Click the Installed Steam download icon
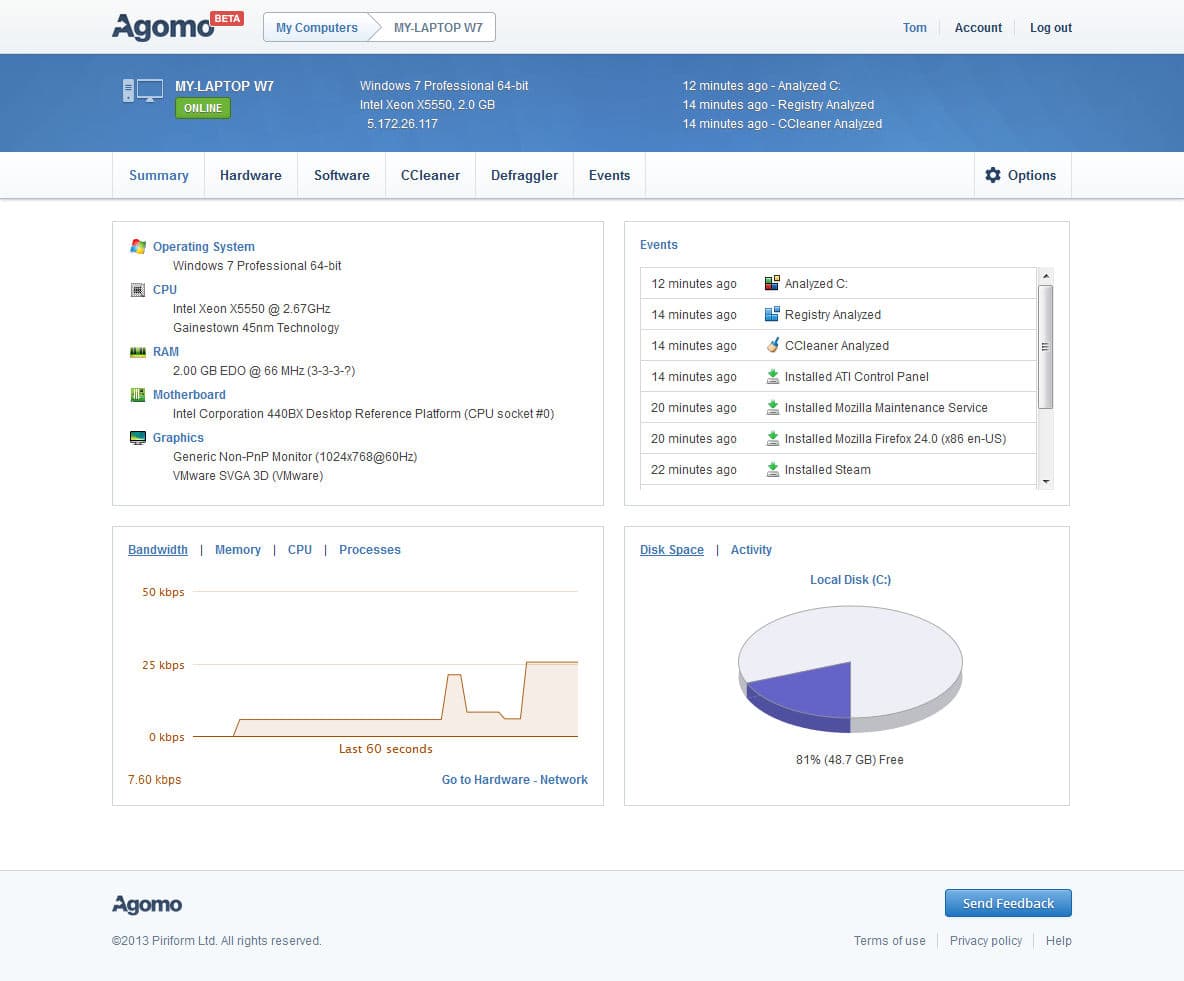This screenshot has height=981, width=1184. click(x=772, y=470)
